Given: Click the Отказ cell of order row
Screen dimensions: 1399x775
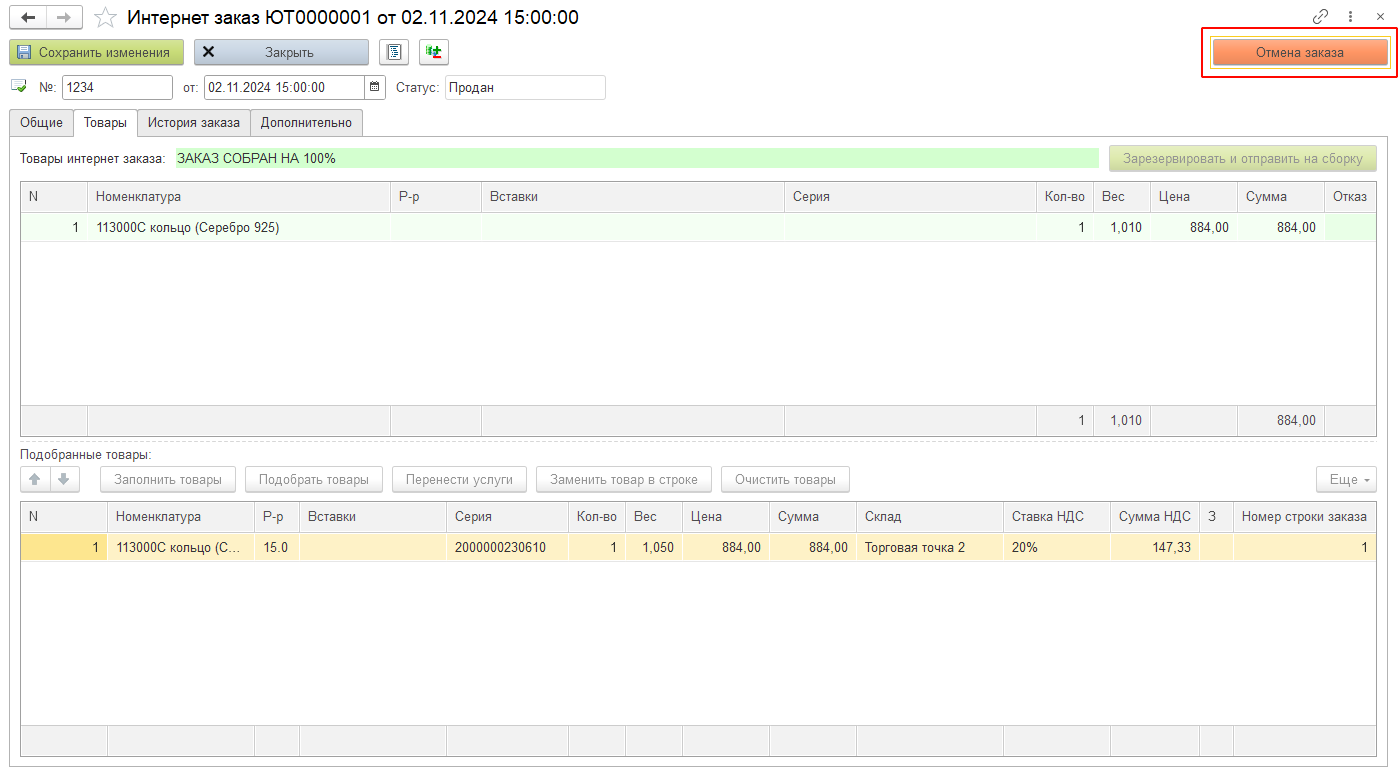Looking at the screenshot, I should point(1350,227).
